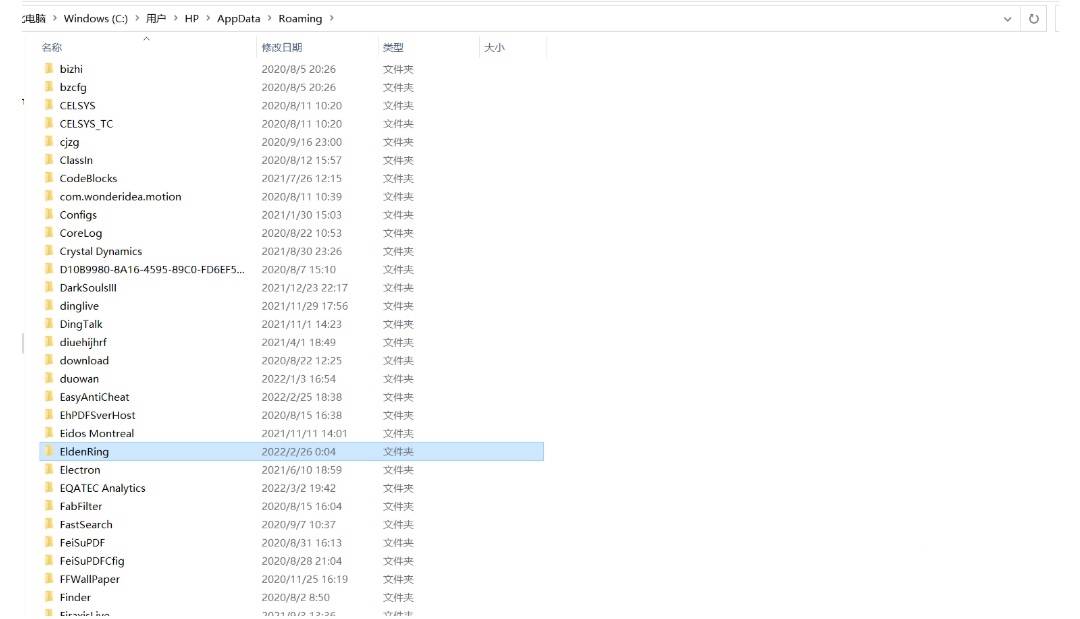Click the Windows (C:) breadcrumb
The height and width of the screenshot is (619, 1080).
[96, 19]
